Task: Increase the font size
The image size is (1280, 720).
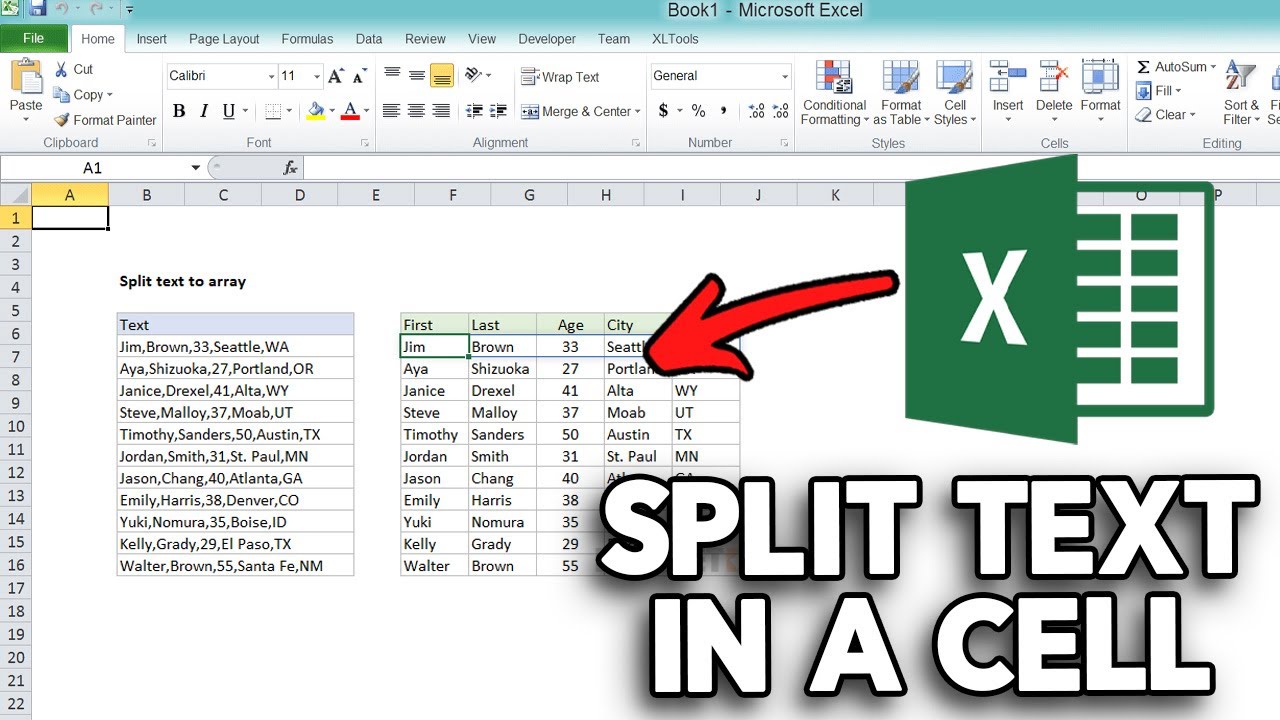Action: click(x=336, y=76)
